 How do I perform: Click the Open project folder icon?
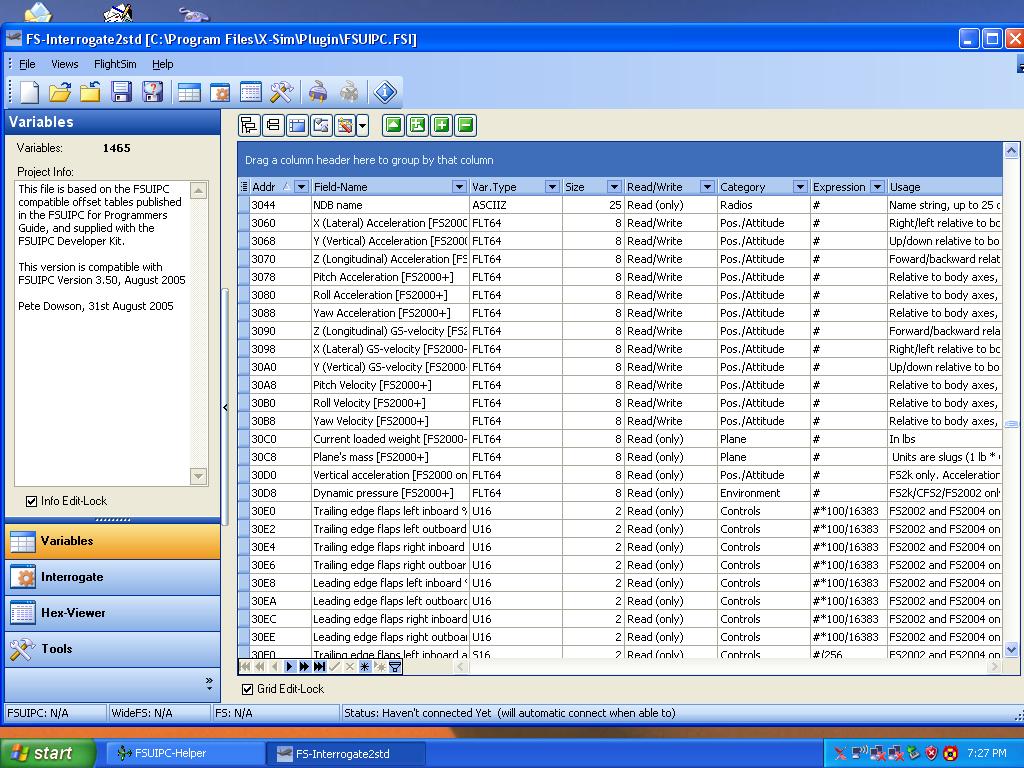pyautogui.click(x=59, y=92)
